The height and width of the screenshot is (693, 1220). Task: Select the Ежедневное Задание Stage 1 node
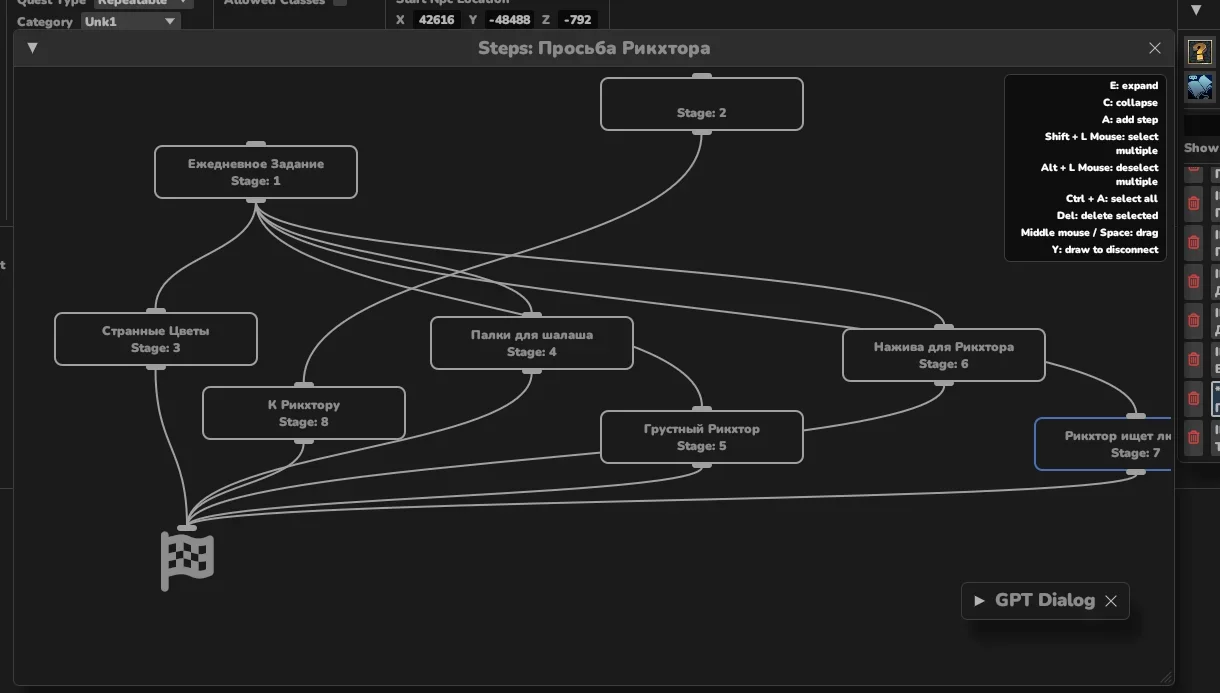[256, 172]
